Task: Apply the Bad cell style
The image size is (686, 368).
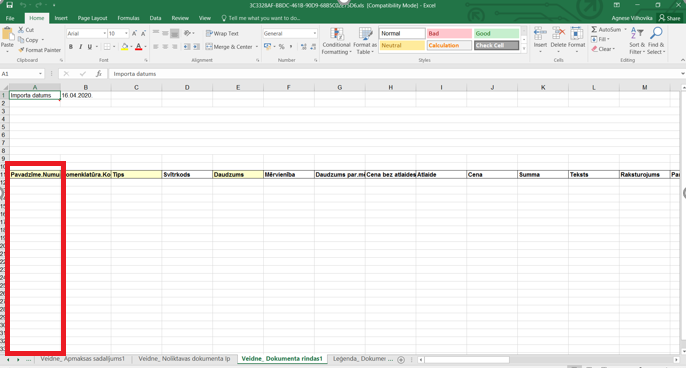Action: click(x=449, y=33)
